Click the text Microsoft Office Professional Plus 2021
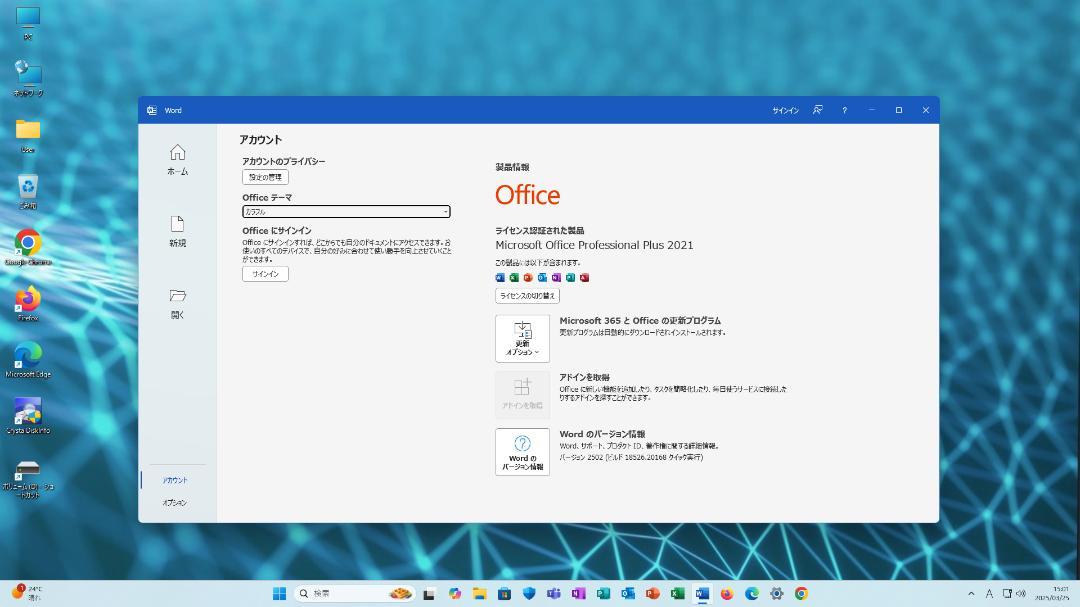The height and width of the screenshot is (607, 1080). coord(594,245)
